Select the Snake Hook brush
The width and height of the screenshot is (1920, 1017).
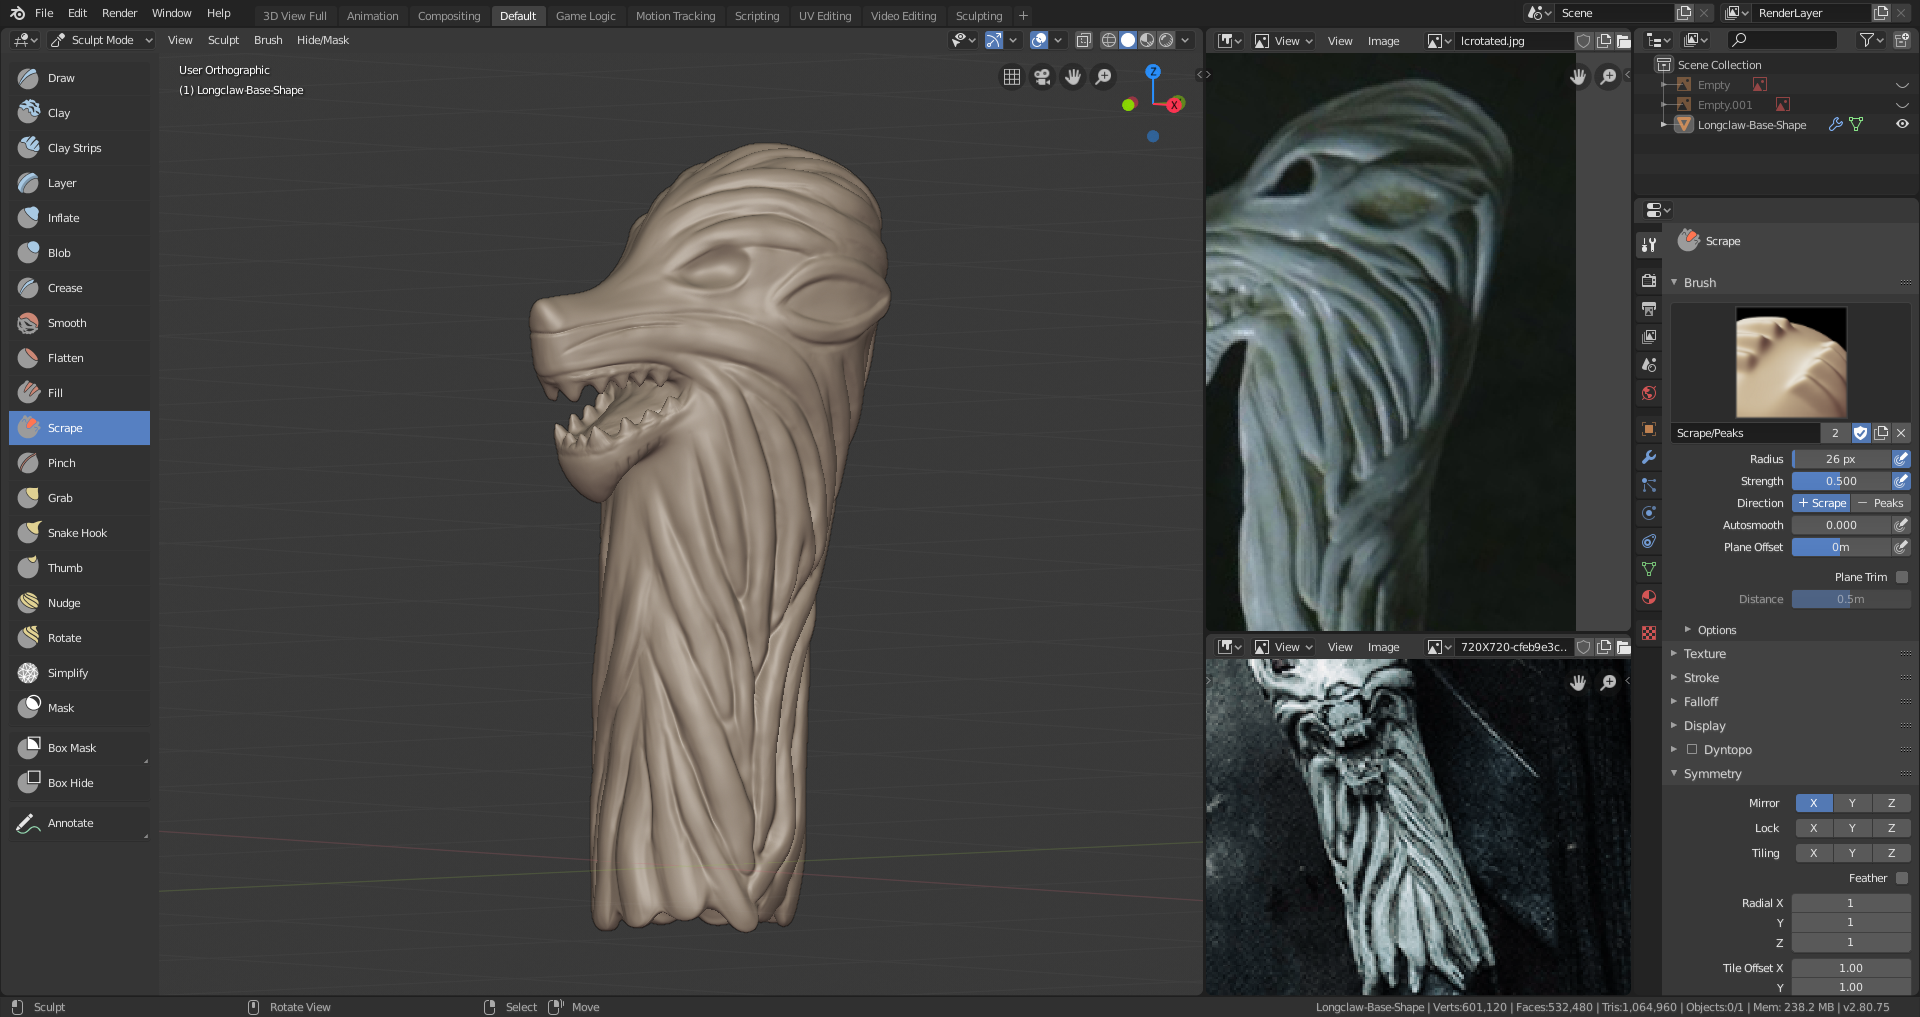pyautogui.click(x=79, y=533)
